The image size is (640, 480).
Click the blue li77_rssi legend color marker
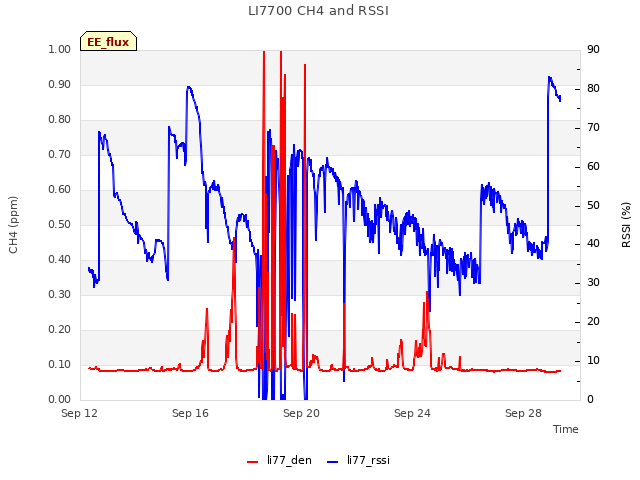click(333, 462)
